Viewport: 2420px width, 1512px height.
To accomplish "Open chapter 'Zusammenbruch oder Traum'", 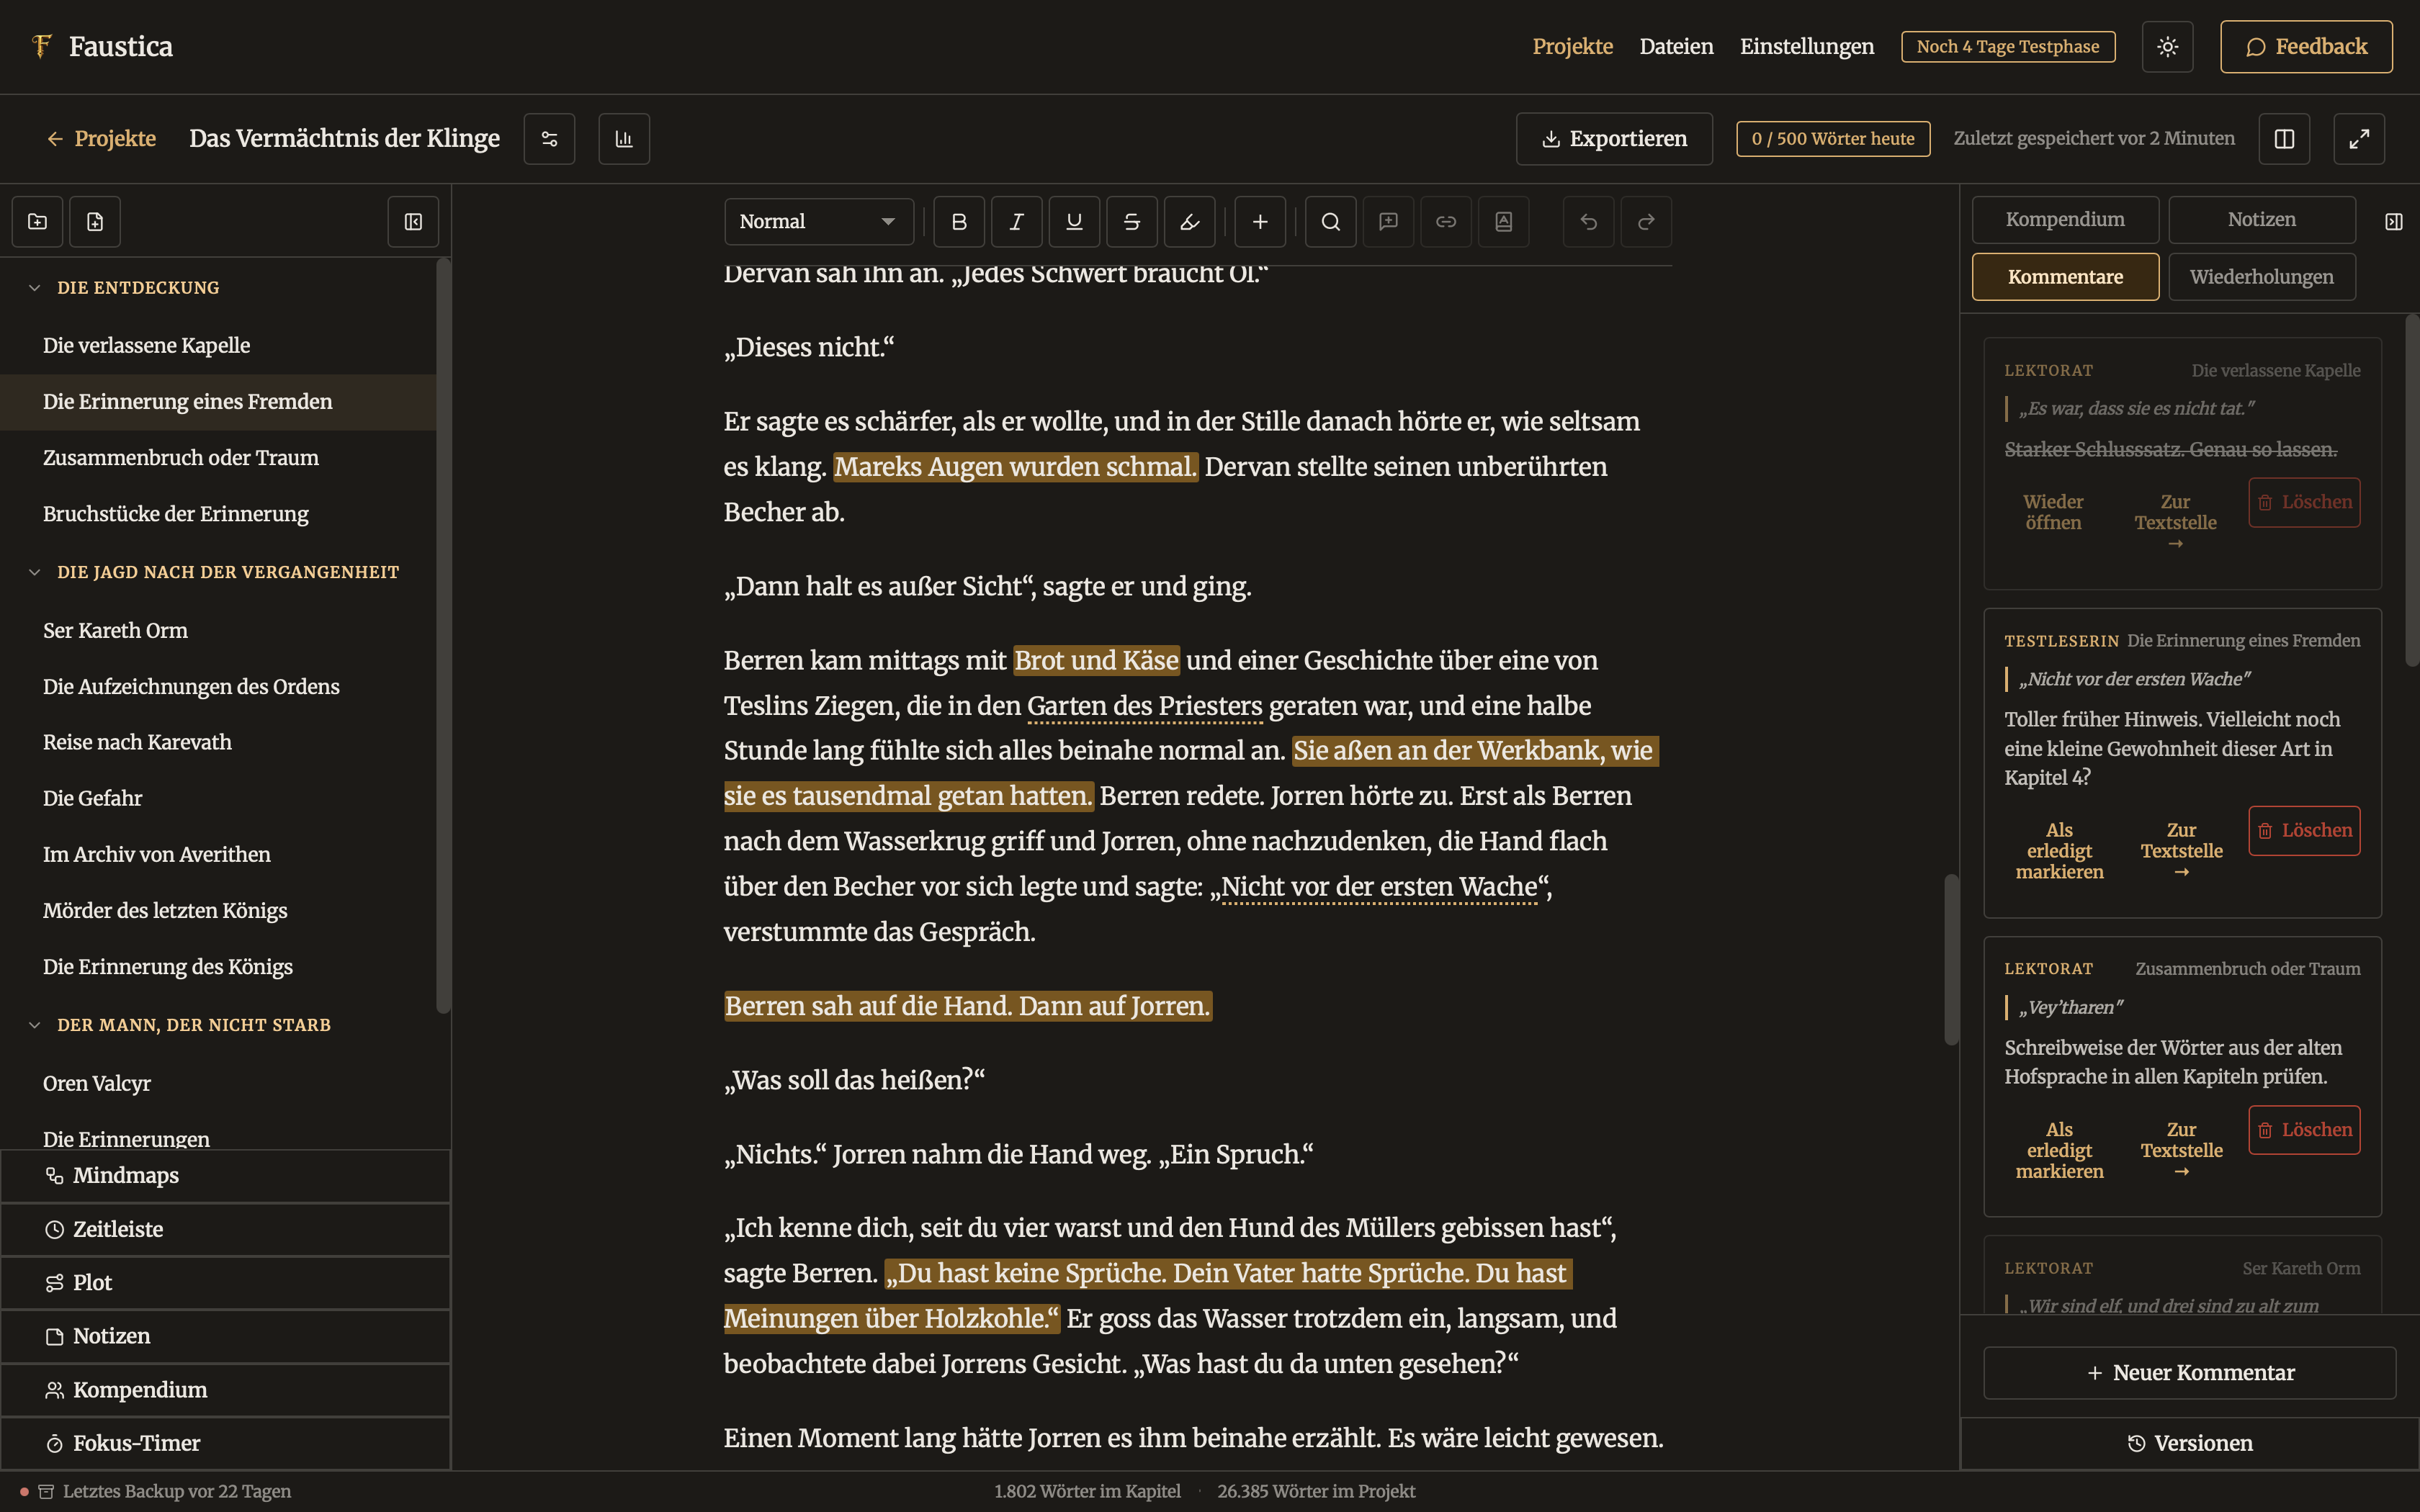I will click(x=218, y=458).
